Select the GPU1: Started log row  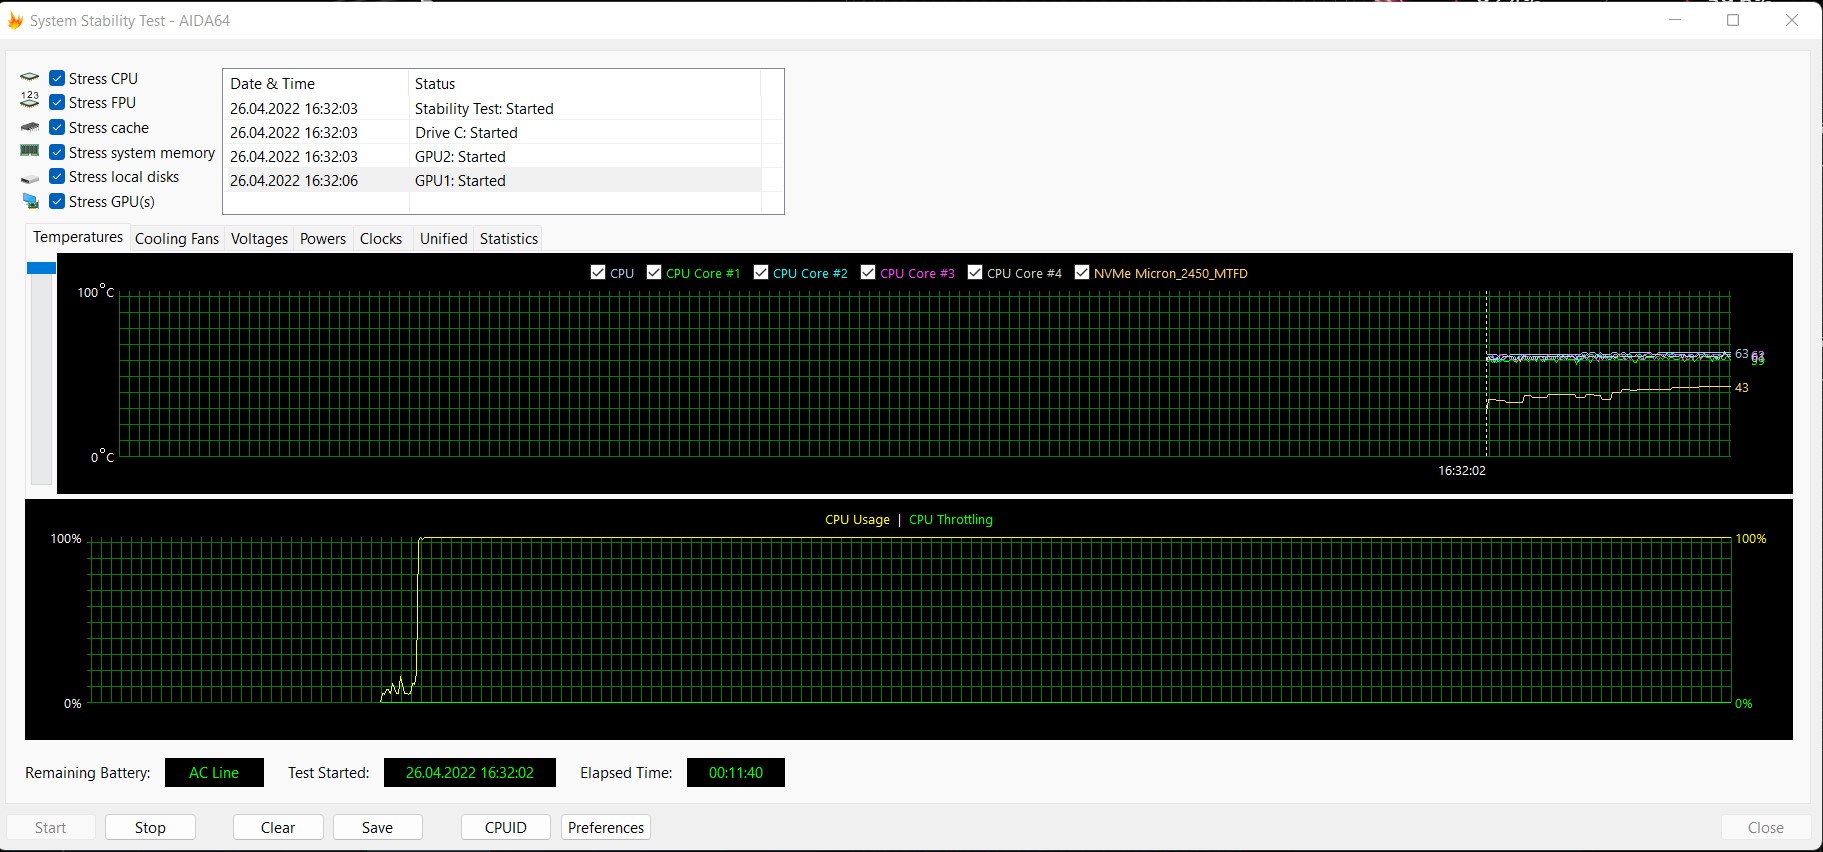[x=460, y=181]
